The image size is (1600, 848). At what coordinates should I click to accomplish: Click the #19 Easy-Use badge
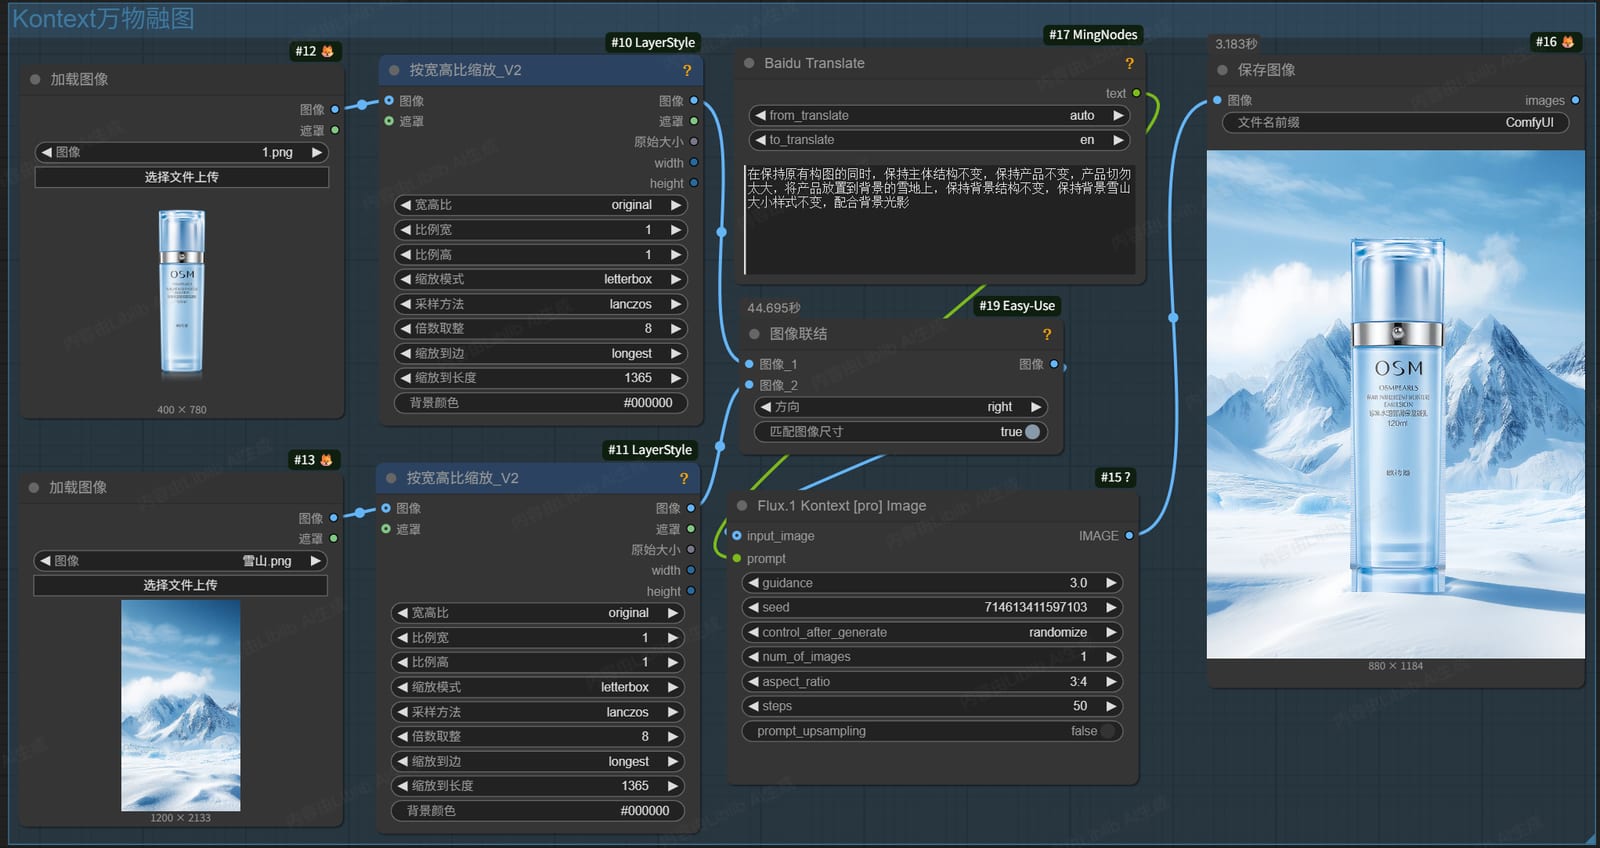1017,306
